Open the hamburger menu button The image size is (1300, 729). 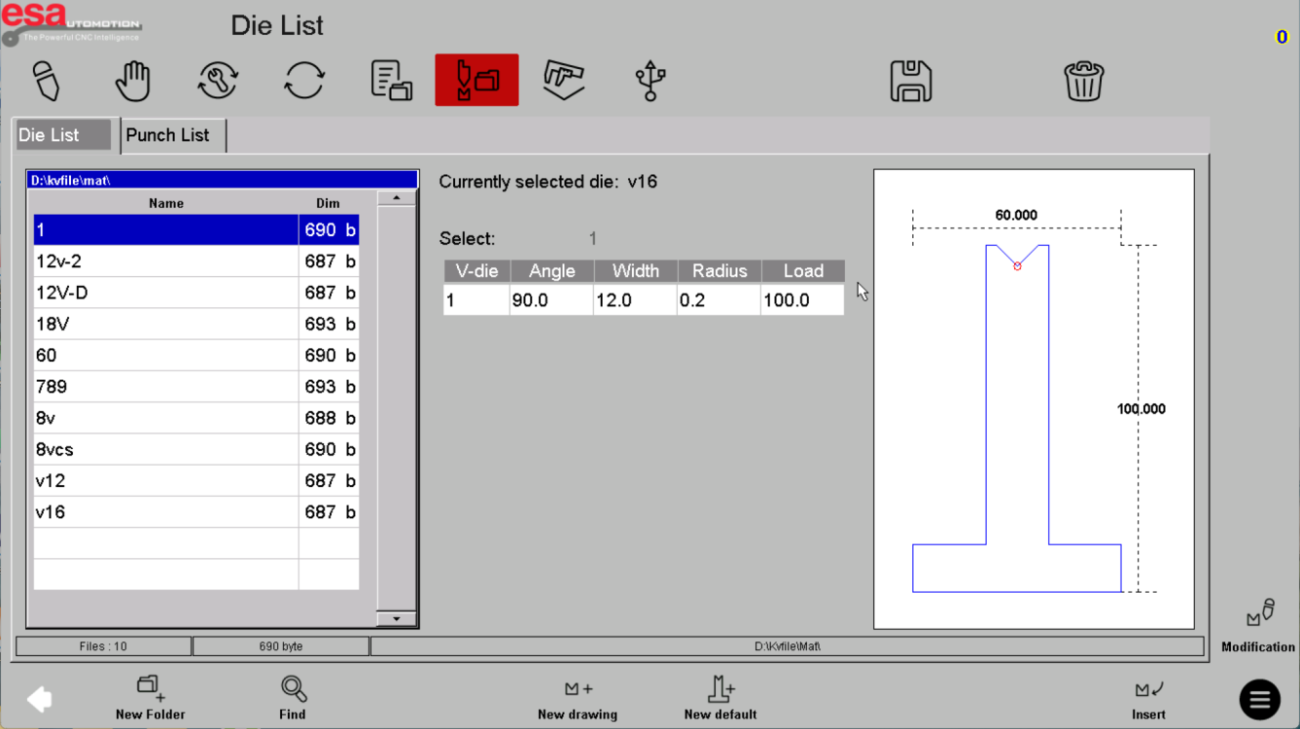pyautogui.click(x=1259, y=699)
